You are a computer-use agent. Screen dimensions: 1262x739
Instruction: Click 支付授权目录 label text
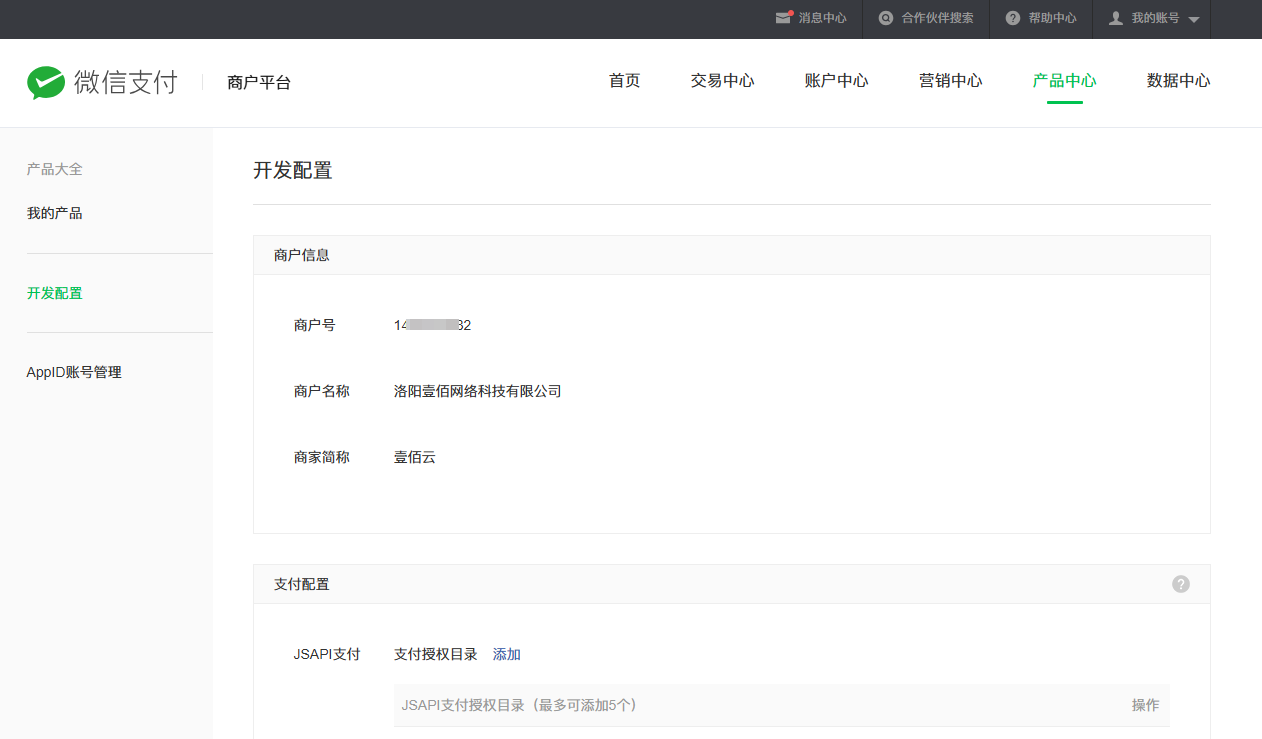(x=436, y=654)
